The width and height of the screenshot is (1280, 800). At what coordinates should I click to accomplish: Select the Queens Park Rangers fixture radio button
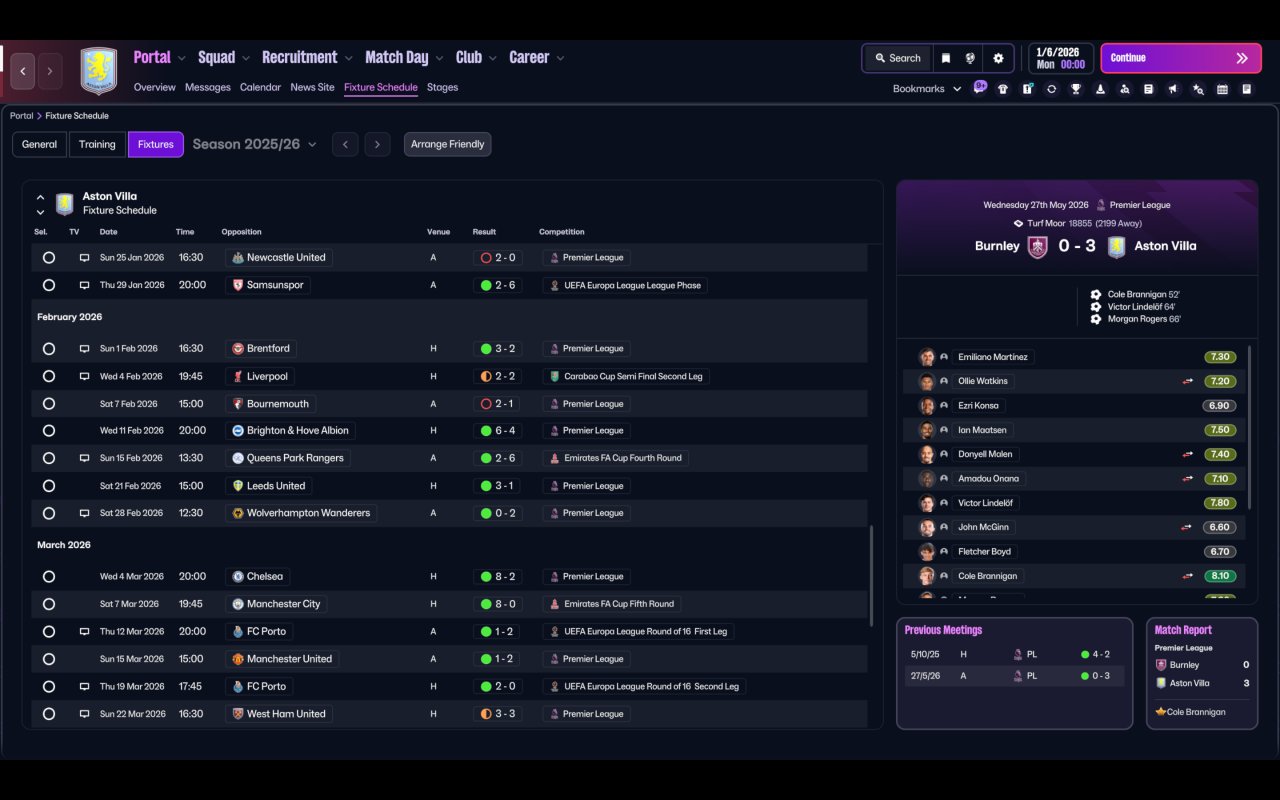coord(49,458)
